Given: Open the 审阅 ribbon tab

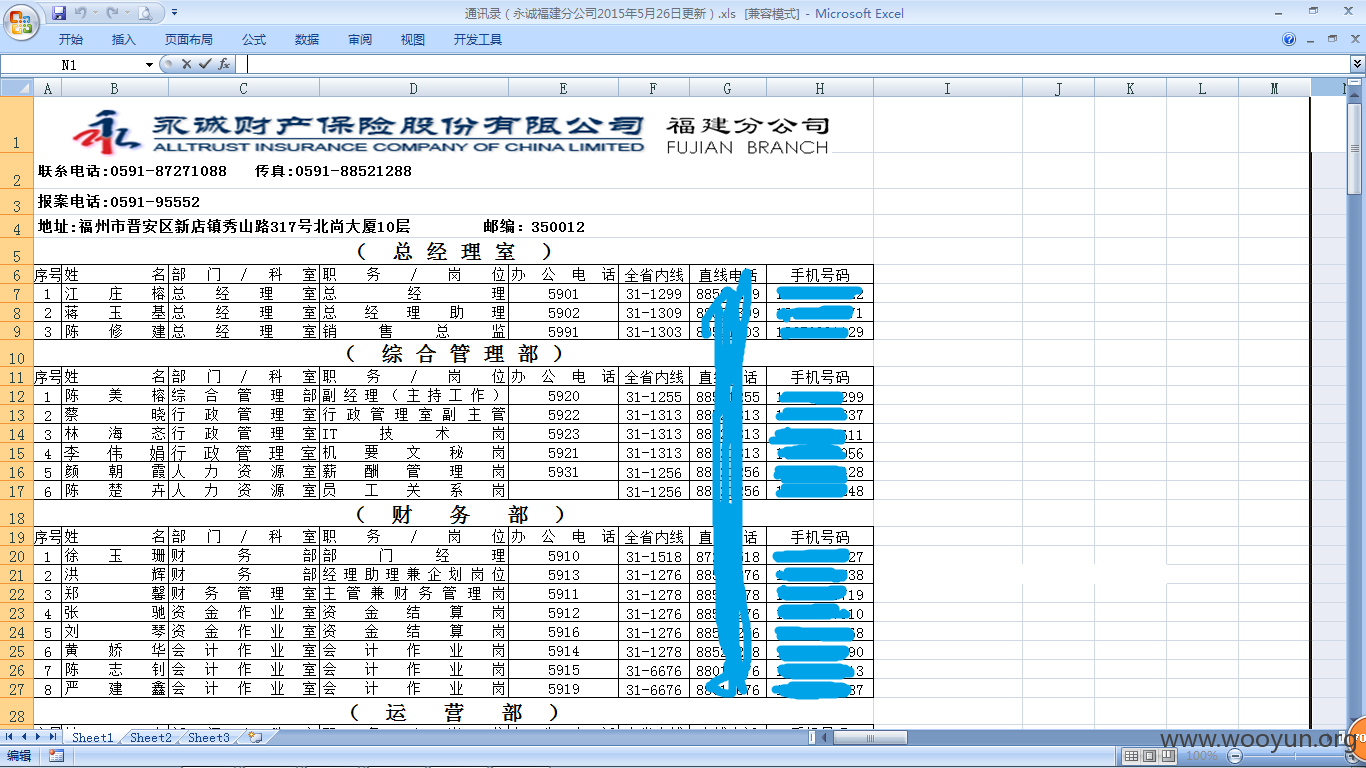Looking at the screenshot, I should [x=360, y=40].
